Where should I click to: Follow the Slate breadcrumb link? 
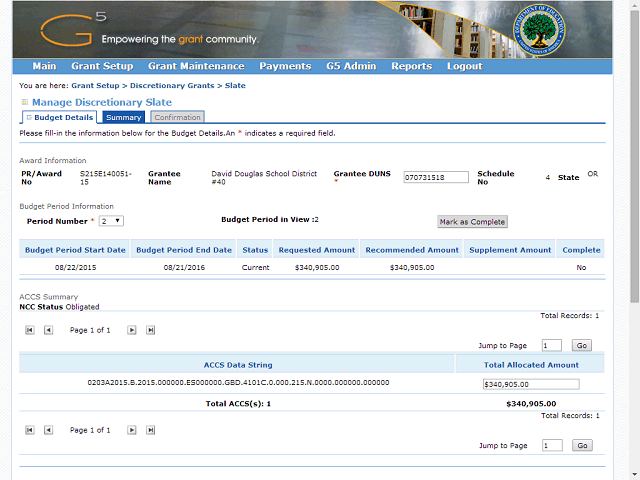tap(235, 85)
